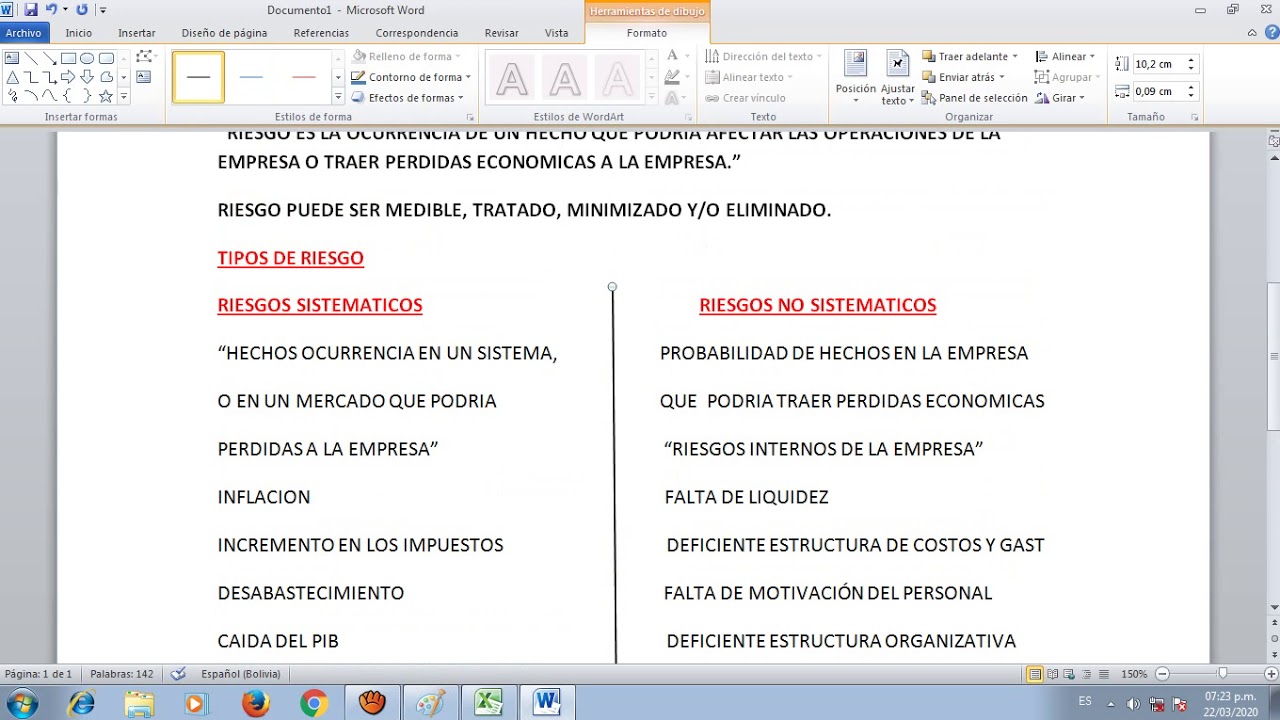Minimize the ribbon with caret icon
1280x720 pixels.
coord(1252,33)
